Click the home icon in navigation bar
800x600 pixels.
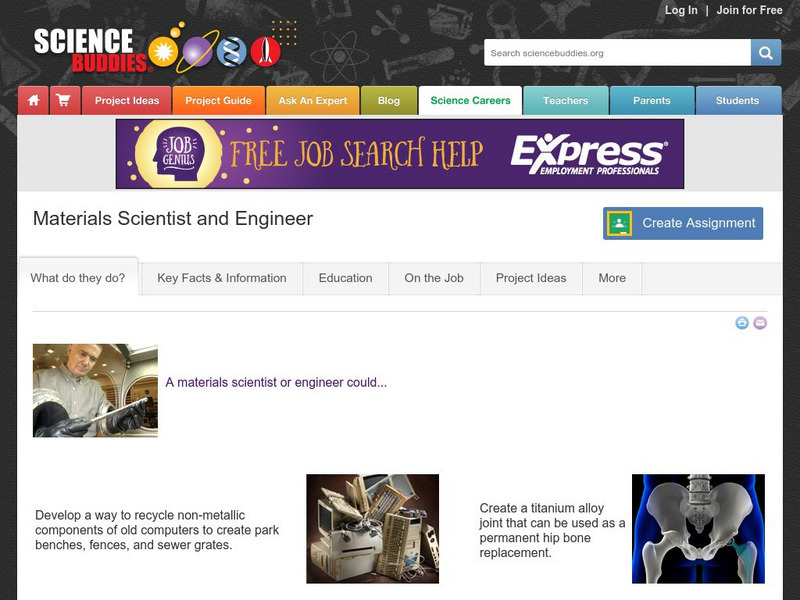[34, 101]
